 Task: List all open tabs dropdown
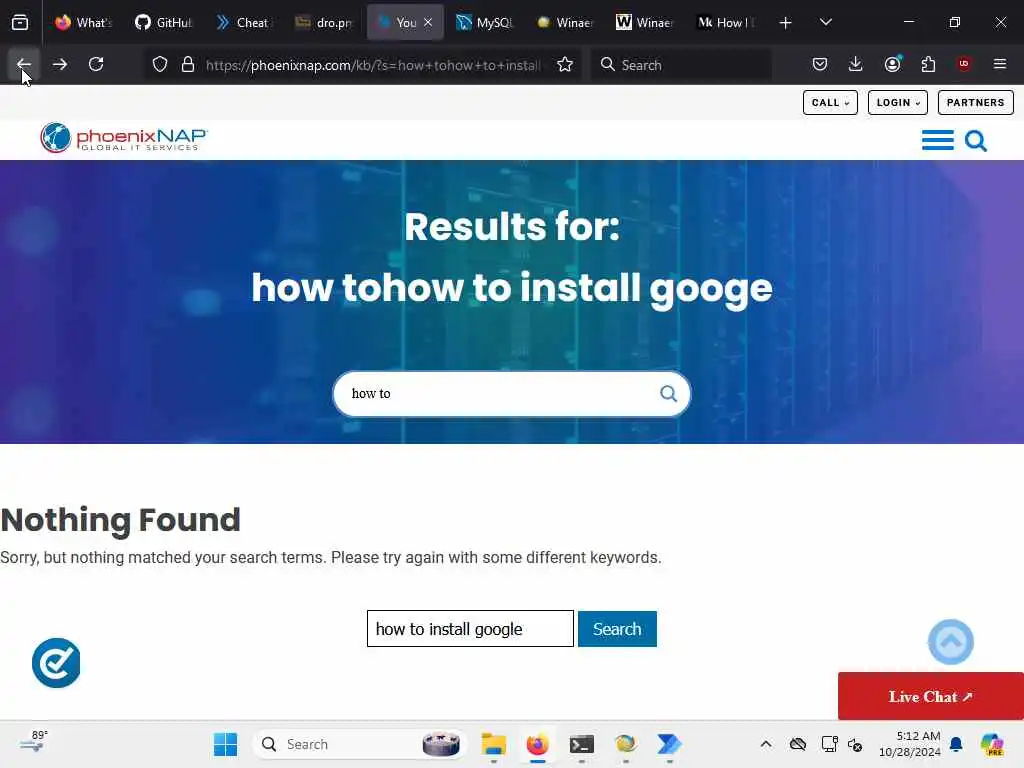click(825, 22)
